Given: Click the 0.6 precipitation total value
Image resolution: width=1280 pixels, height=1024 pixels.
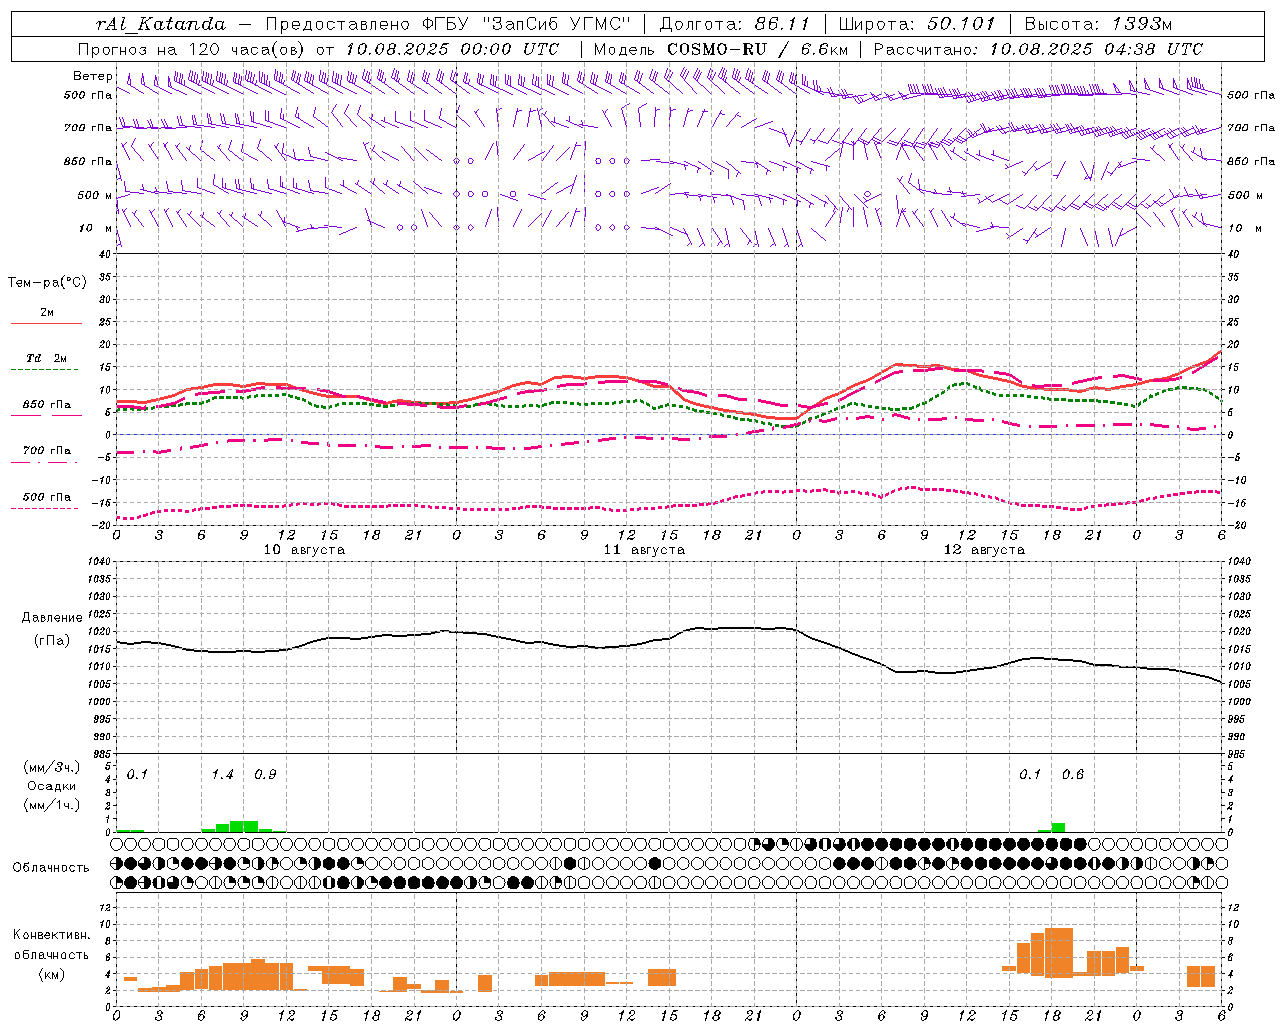Looking at the screenshot, I should click(x=1073, y=775).
